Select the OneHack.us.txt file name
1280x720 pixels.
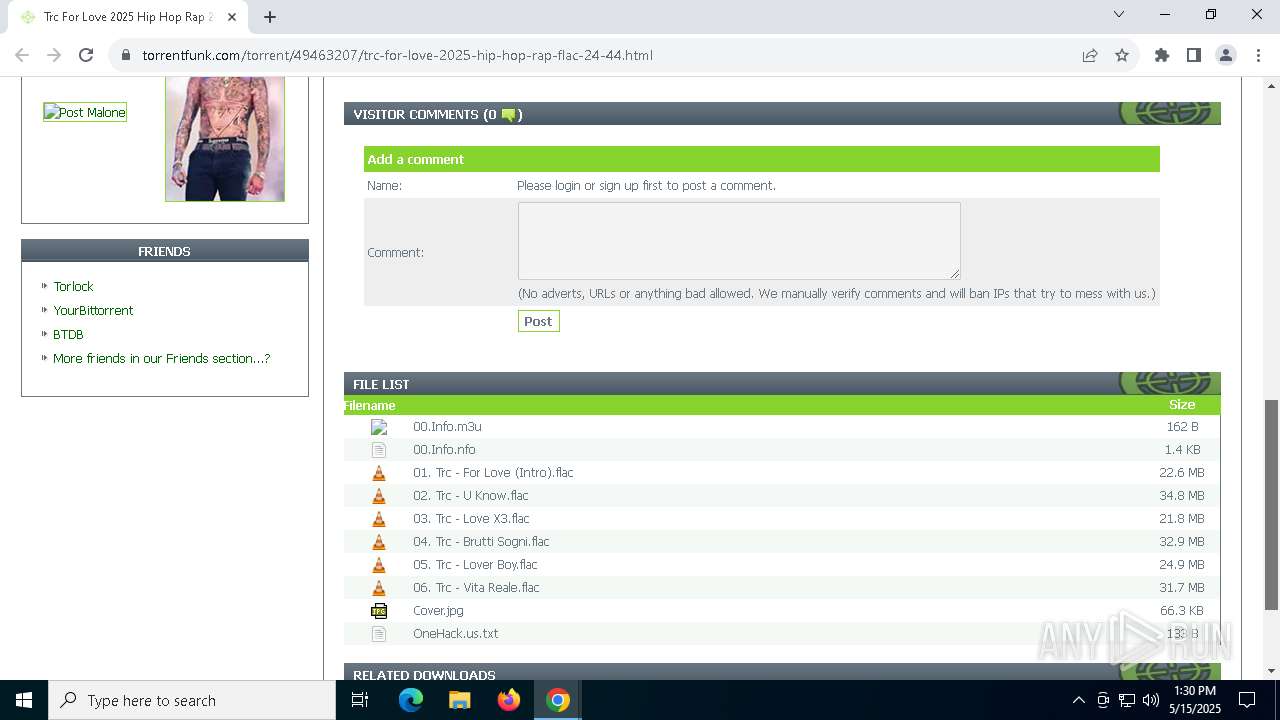point(455,633)
